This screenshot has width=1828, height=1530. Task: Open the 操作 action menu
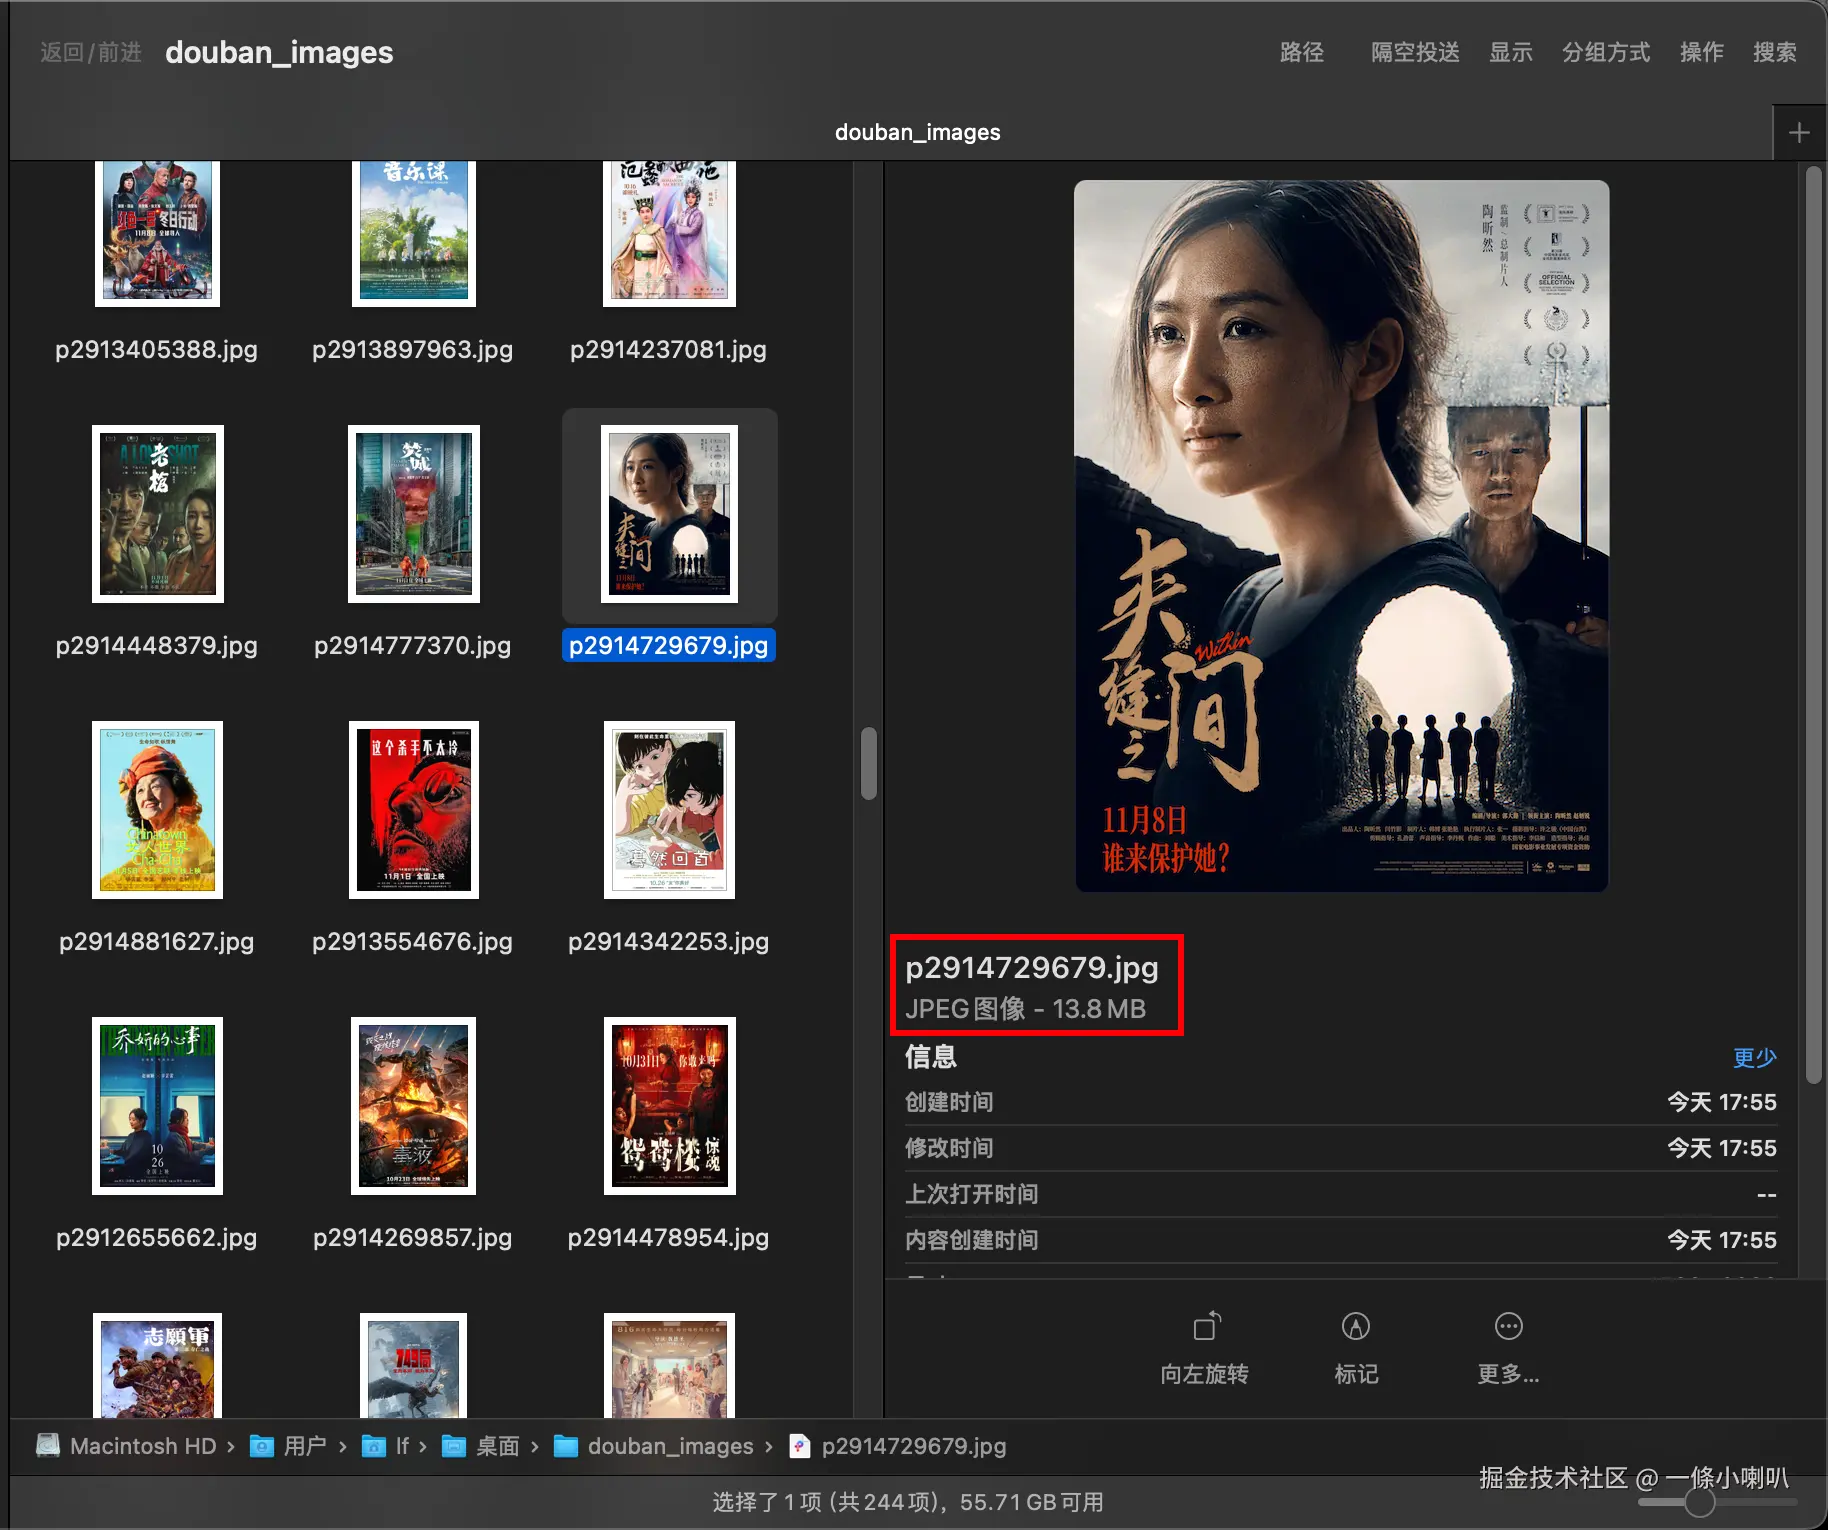pos(1702,52)
